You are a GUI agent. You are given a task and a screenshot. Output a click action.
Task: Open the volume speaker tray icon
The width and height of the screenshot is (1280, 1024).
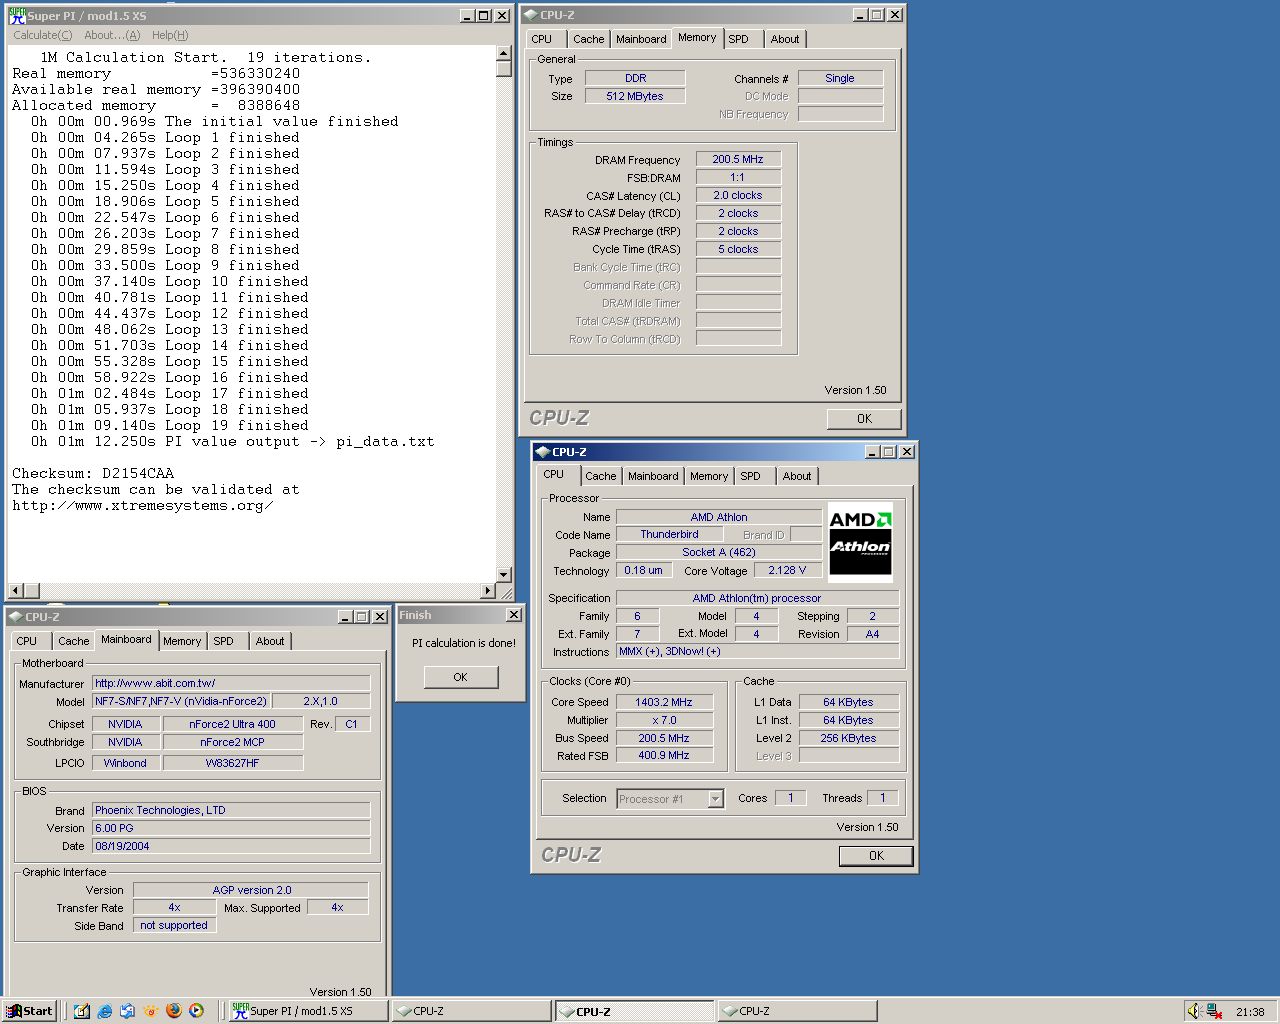[x=1194, y=1011]
